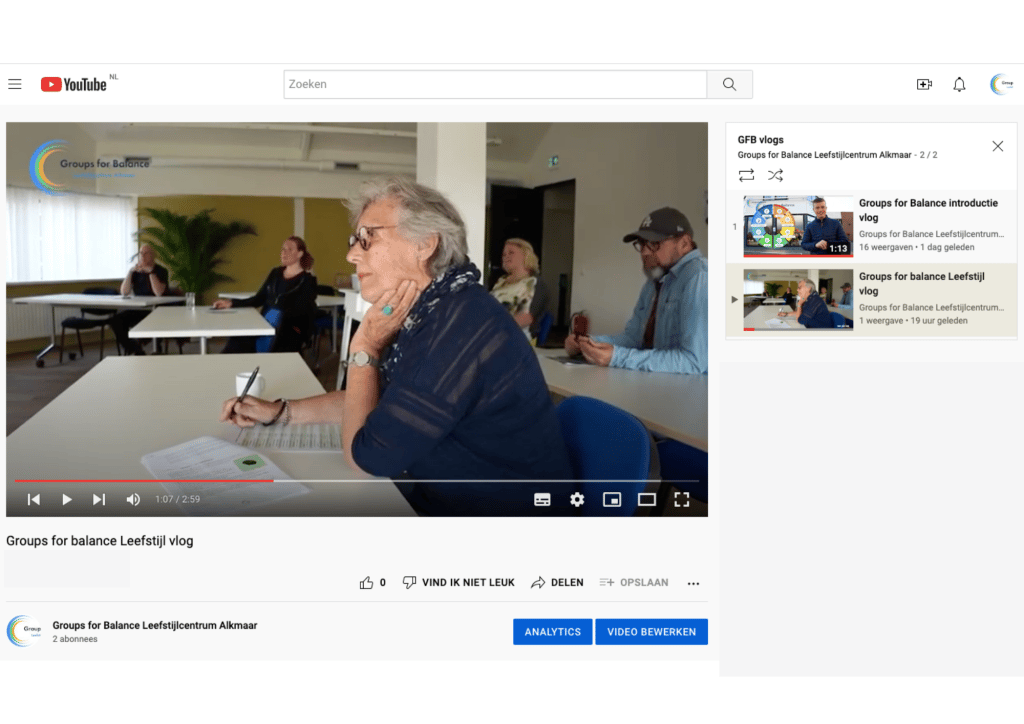Image resolution: width=1024 pixels, height=724 pixels.
Task: Toggle subtitles on the video player
Action: 542,499
